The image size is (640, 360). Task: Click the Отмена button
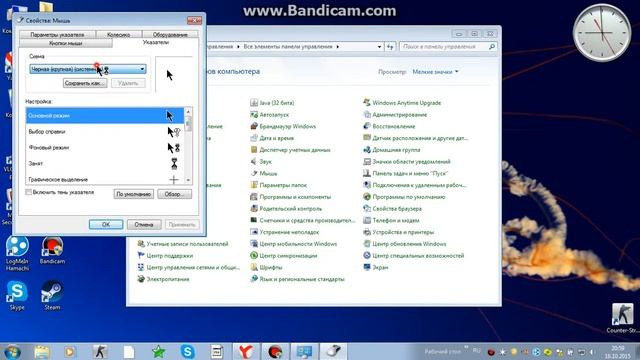[x=144, y=224]
